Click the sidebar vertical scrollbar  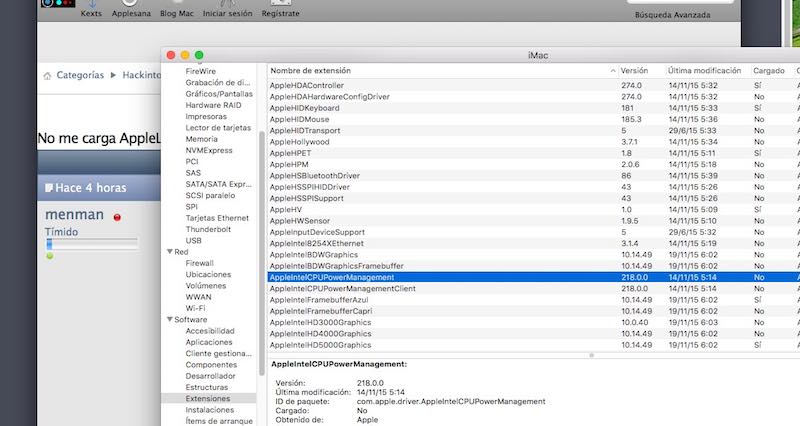point(262,254)
